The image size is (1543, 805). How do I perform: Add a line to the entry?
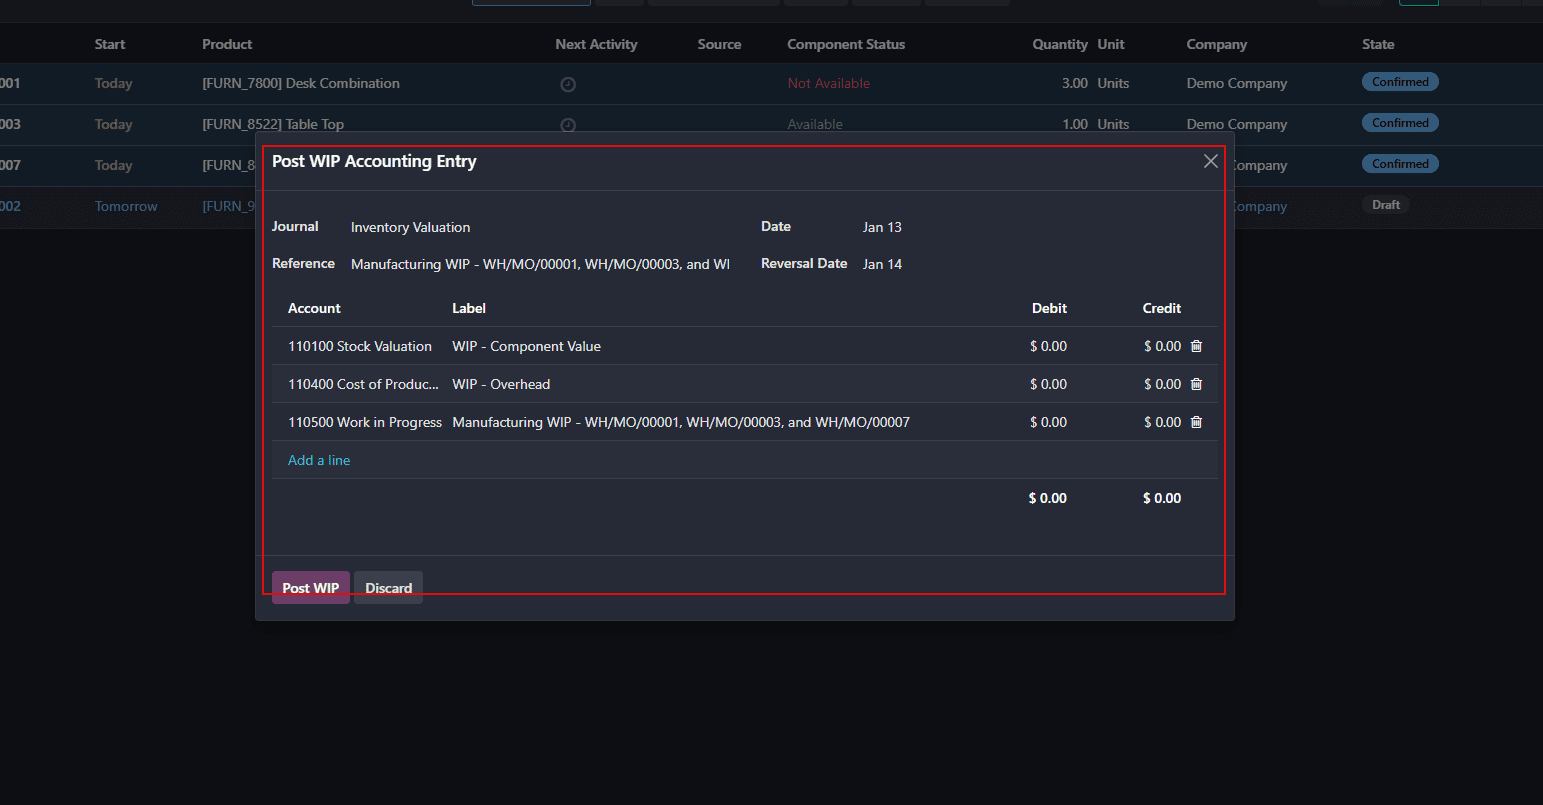click(319, 460)
